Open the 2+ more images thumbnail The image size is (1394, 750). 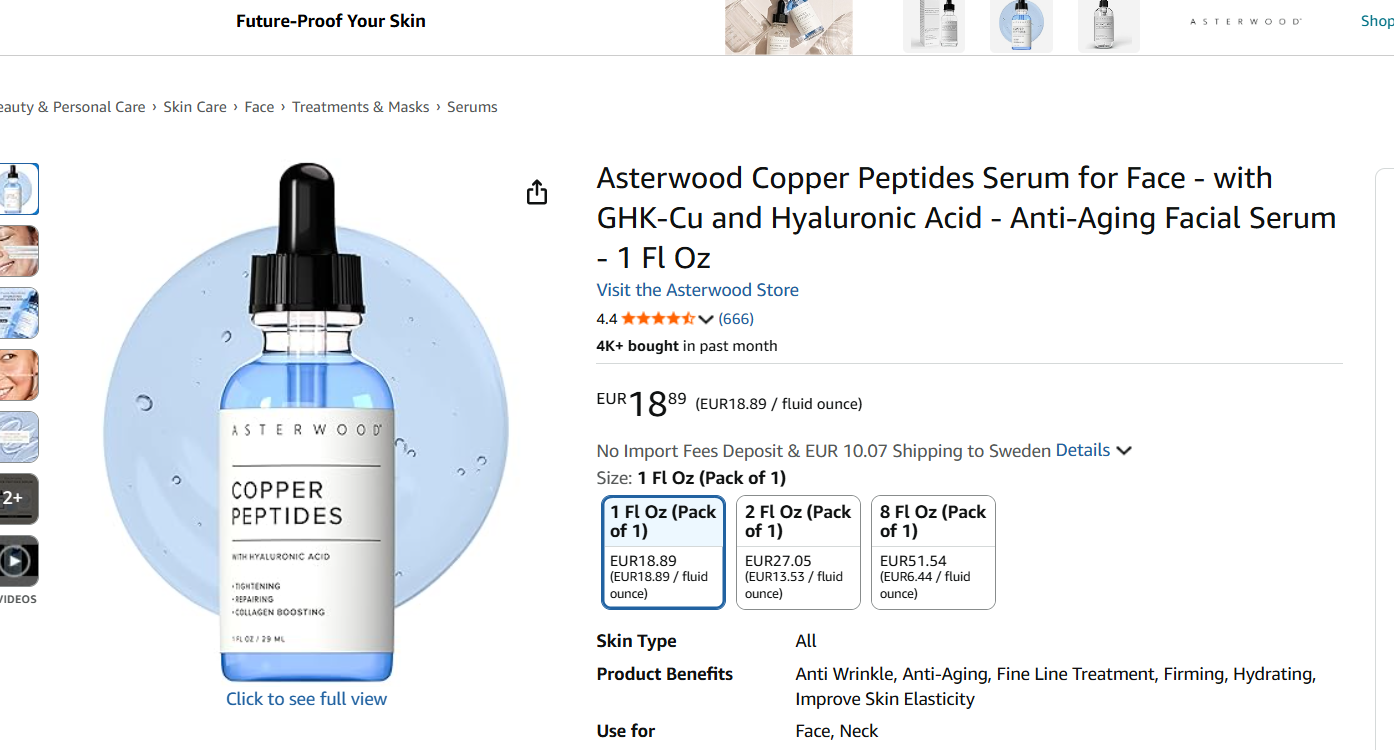[x=17, y=499]
